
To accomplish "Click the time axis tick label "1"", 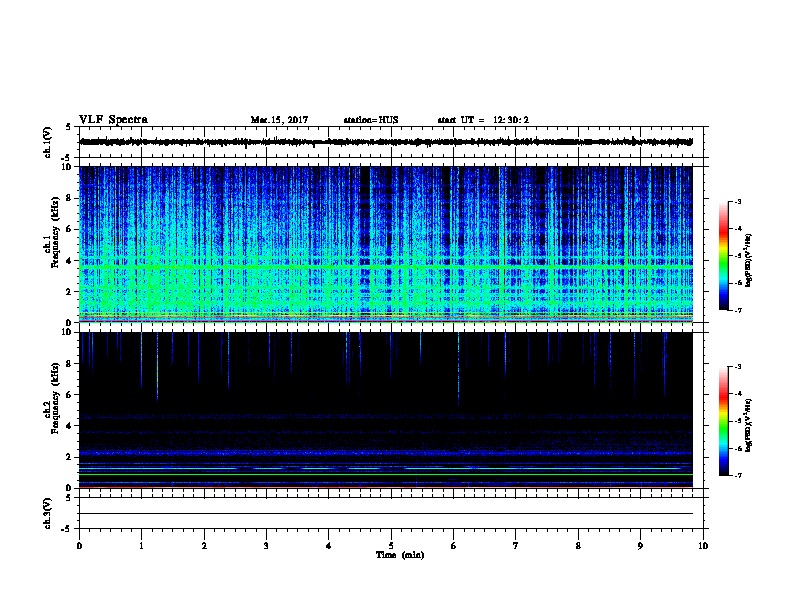I will coord(141,546).
